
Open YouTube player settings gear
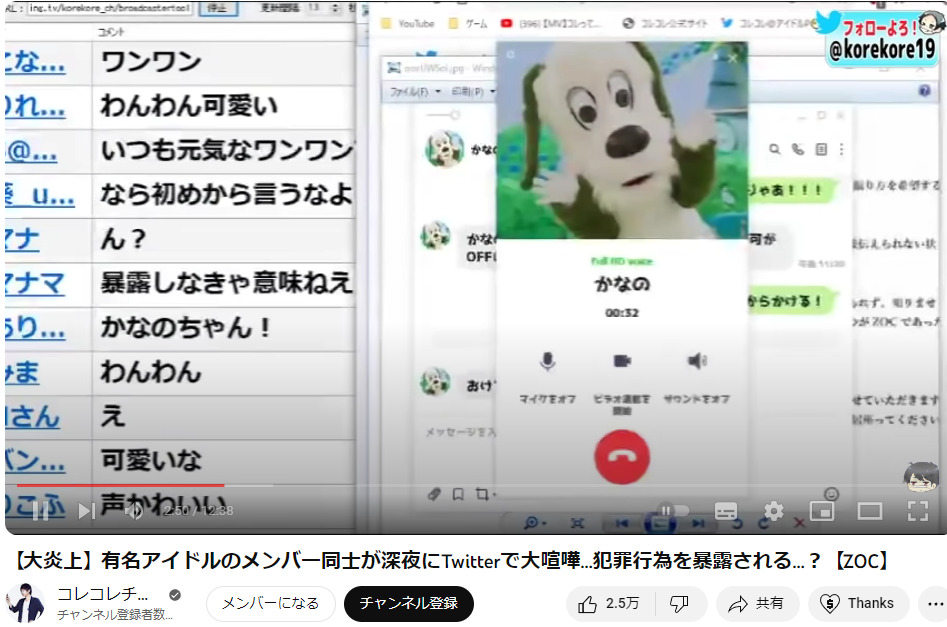[774, 511]
